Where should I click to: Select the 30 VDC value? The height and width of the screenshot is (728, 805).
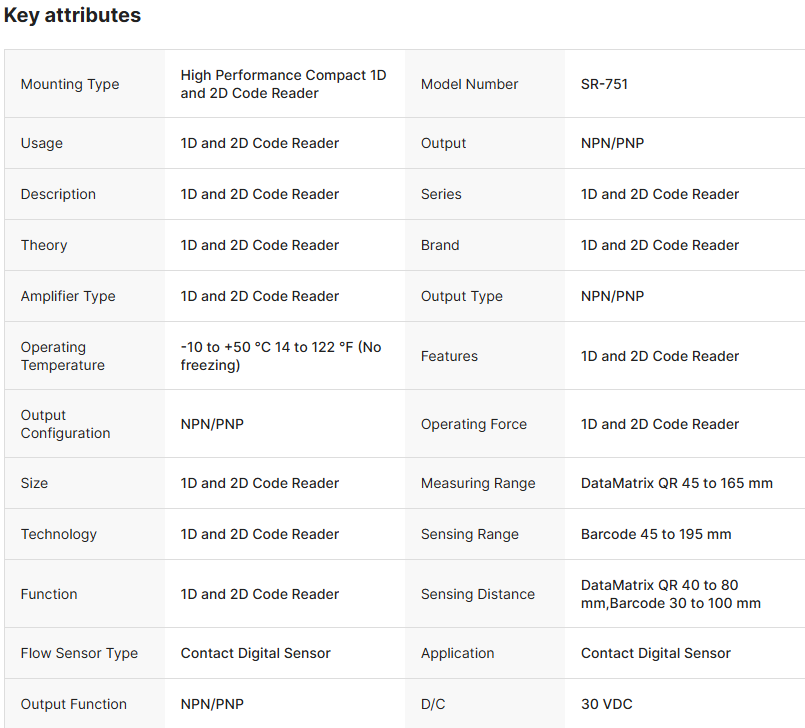[x=607, y=704]
